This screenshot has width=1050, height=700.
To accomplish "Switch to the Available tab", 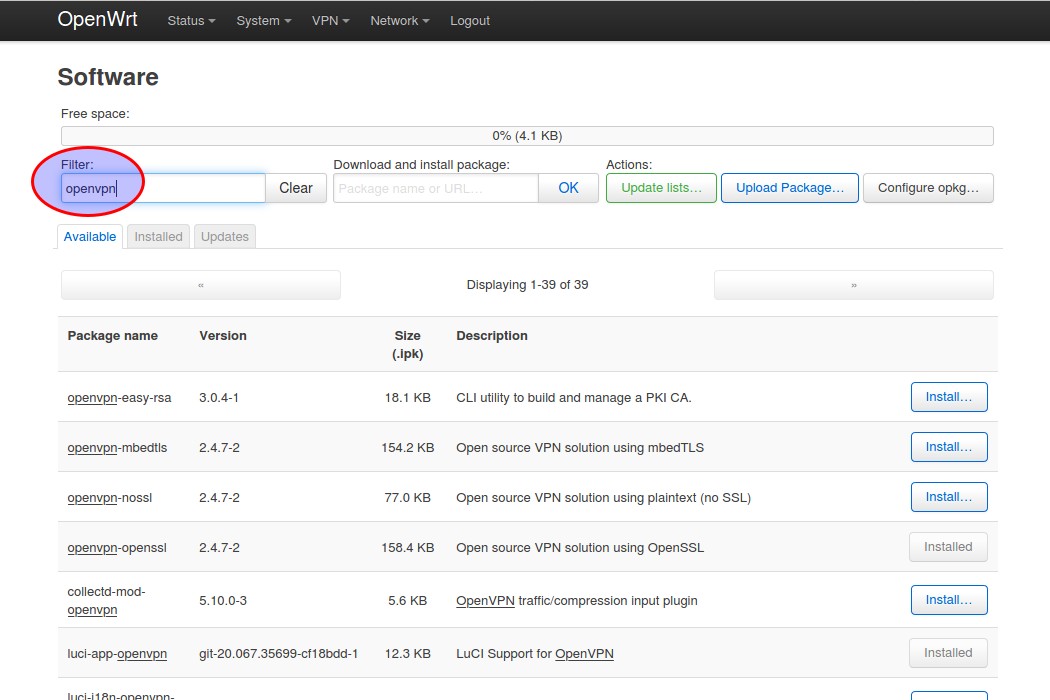I will pyautogui.click(x=90, y=236).
